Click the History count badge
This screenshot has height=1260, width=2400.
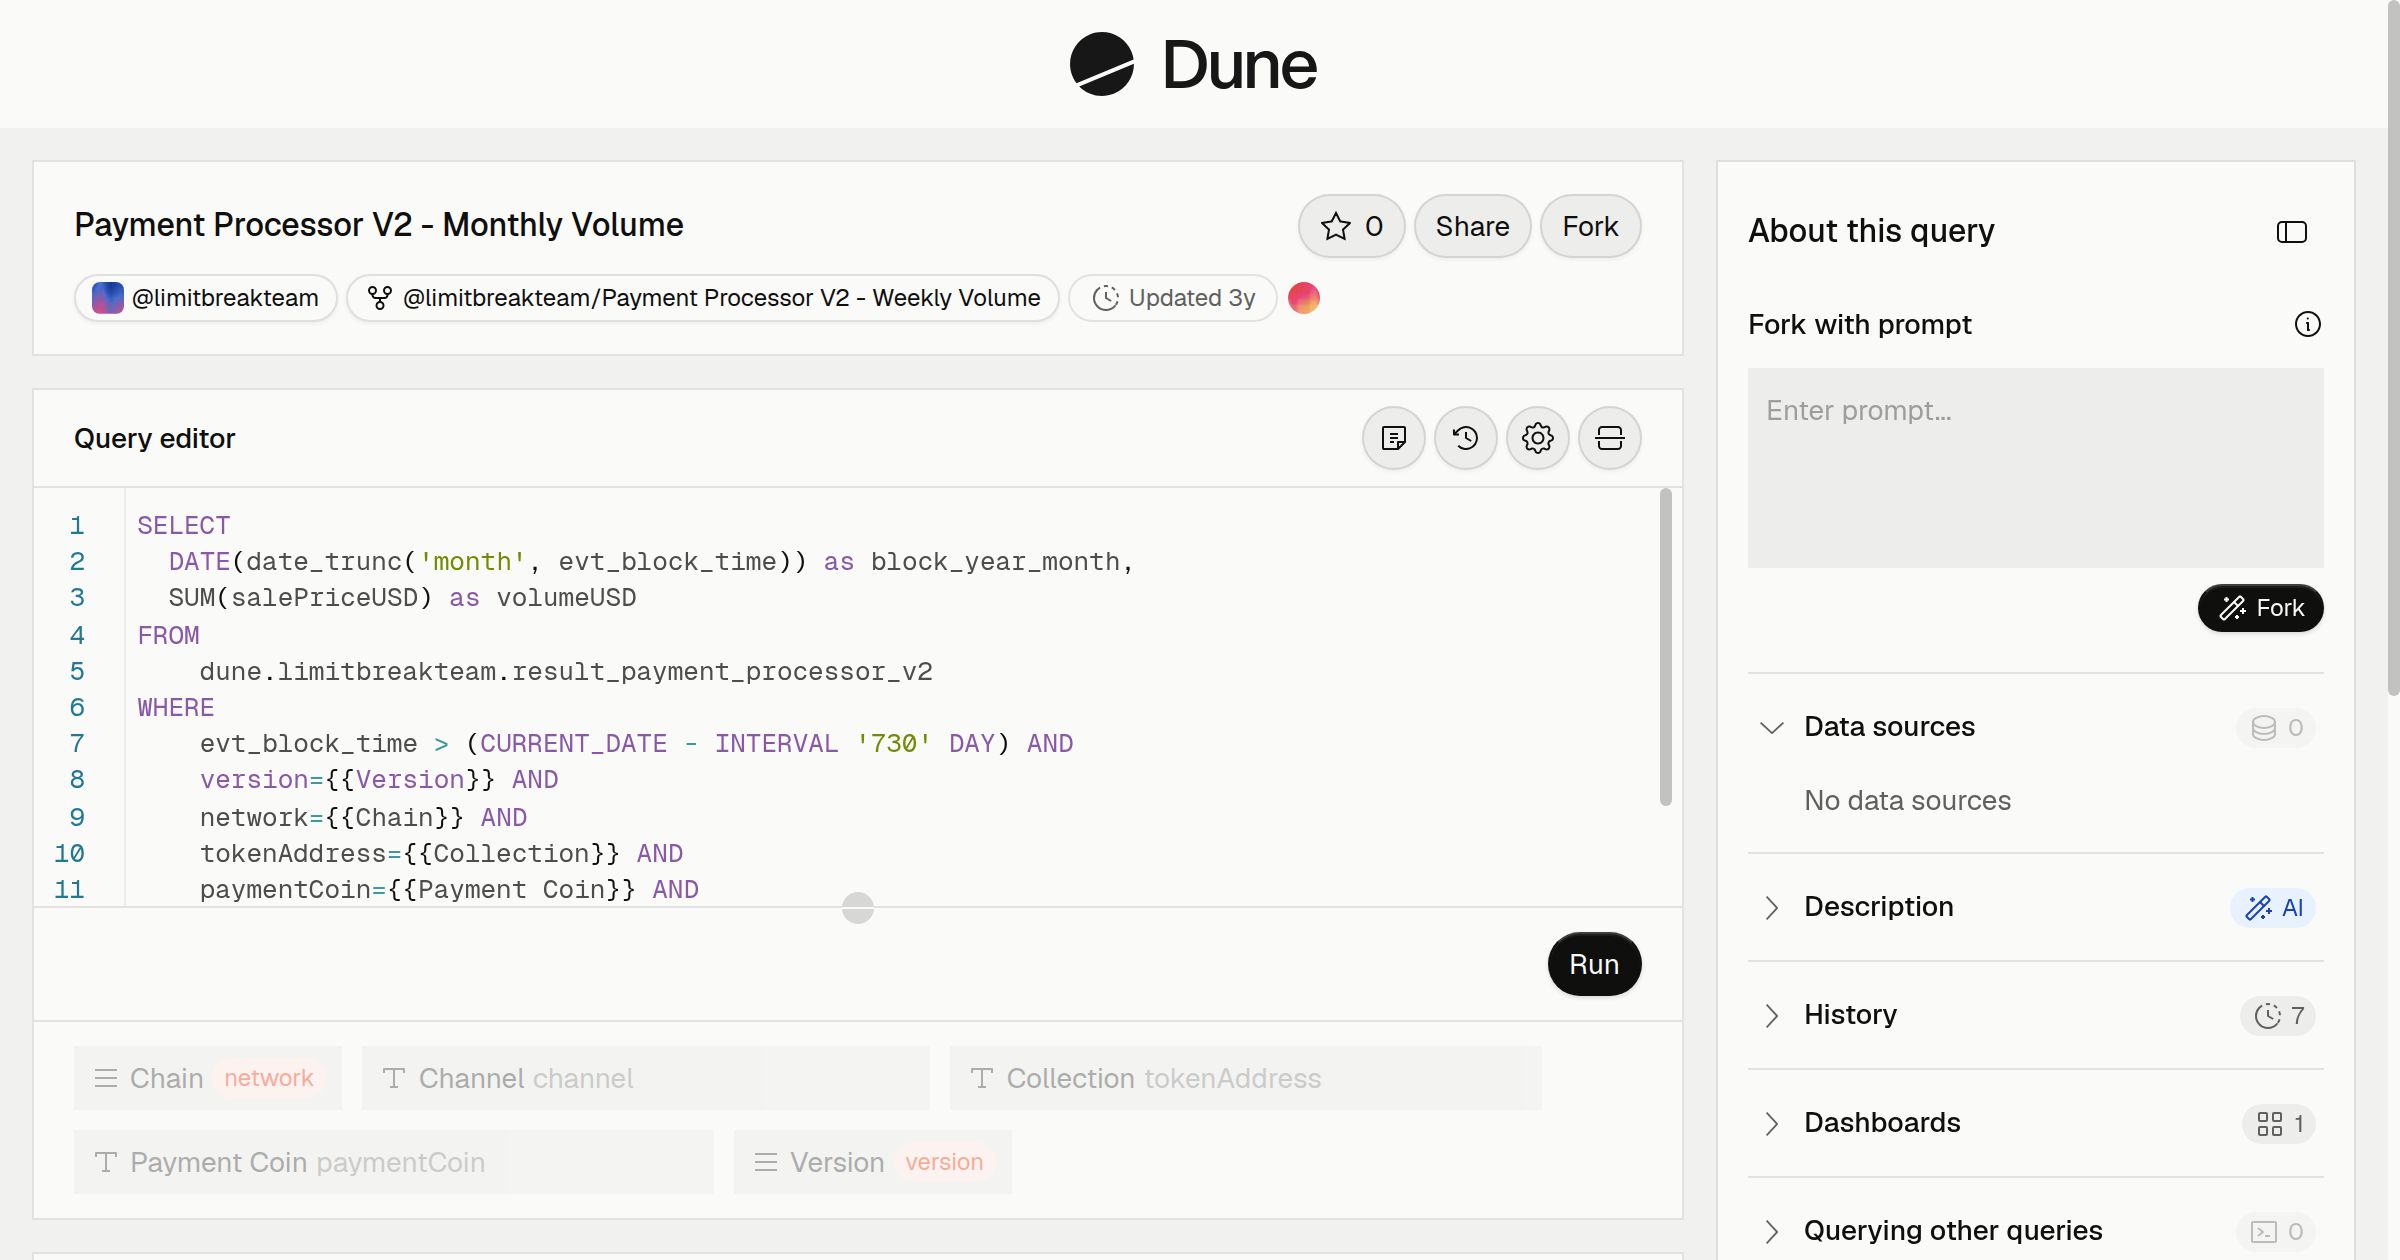(2278, 1016)
